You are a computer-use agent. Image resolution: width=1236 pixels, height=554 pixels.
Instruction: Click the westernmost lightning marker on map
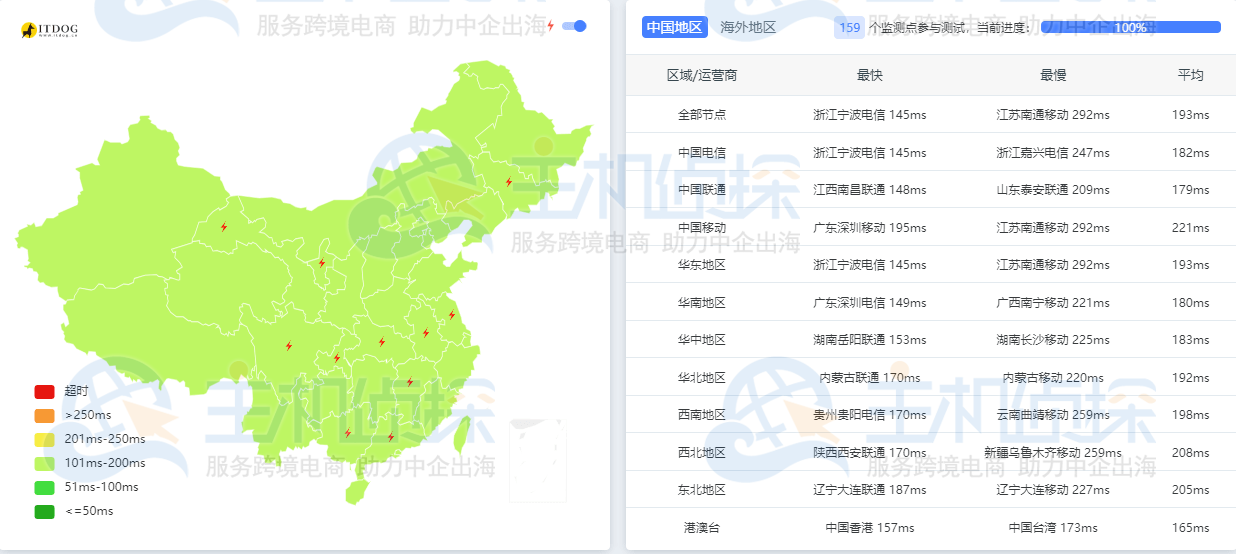point(224,227)
